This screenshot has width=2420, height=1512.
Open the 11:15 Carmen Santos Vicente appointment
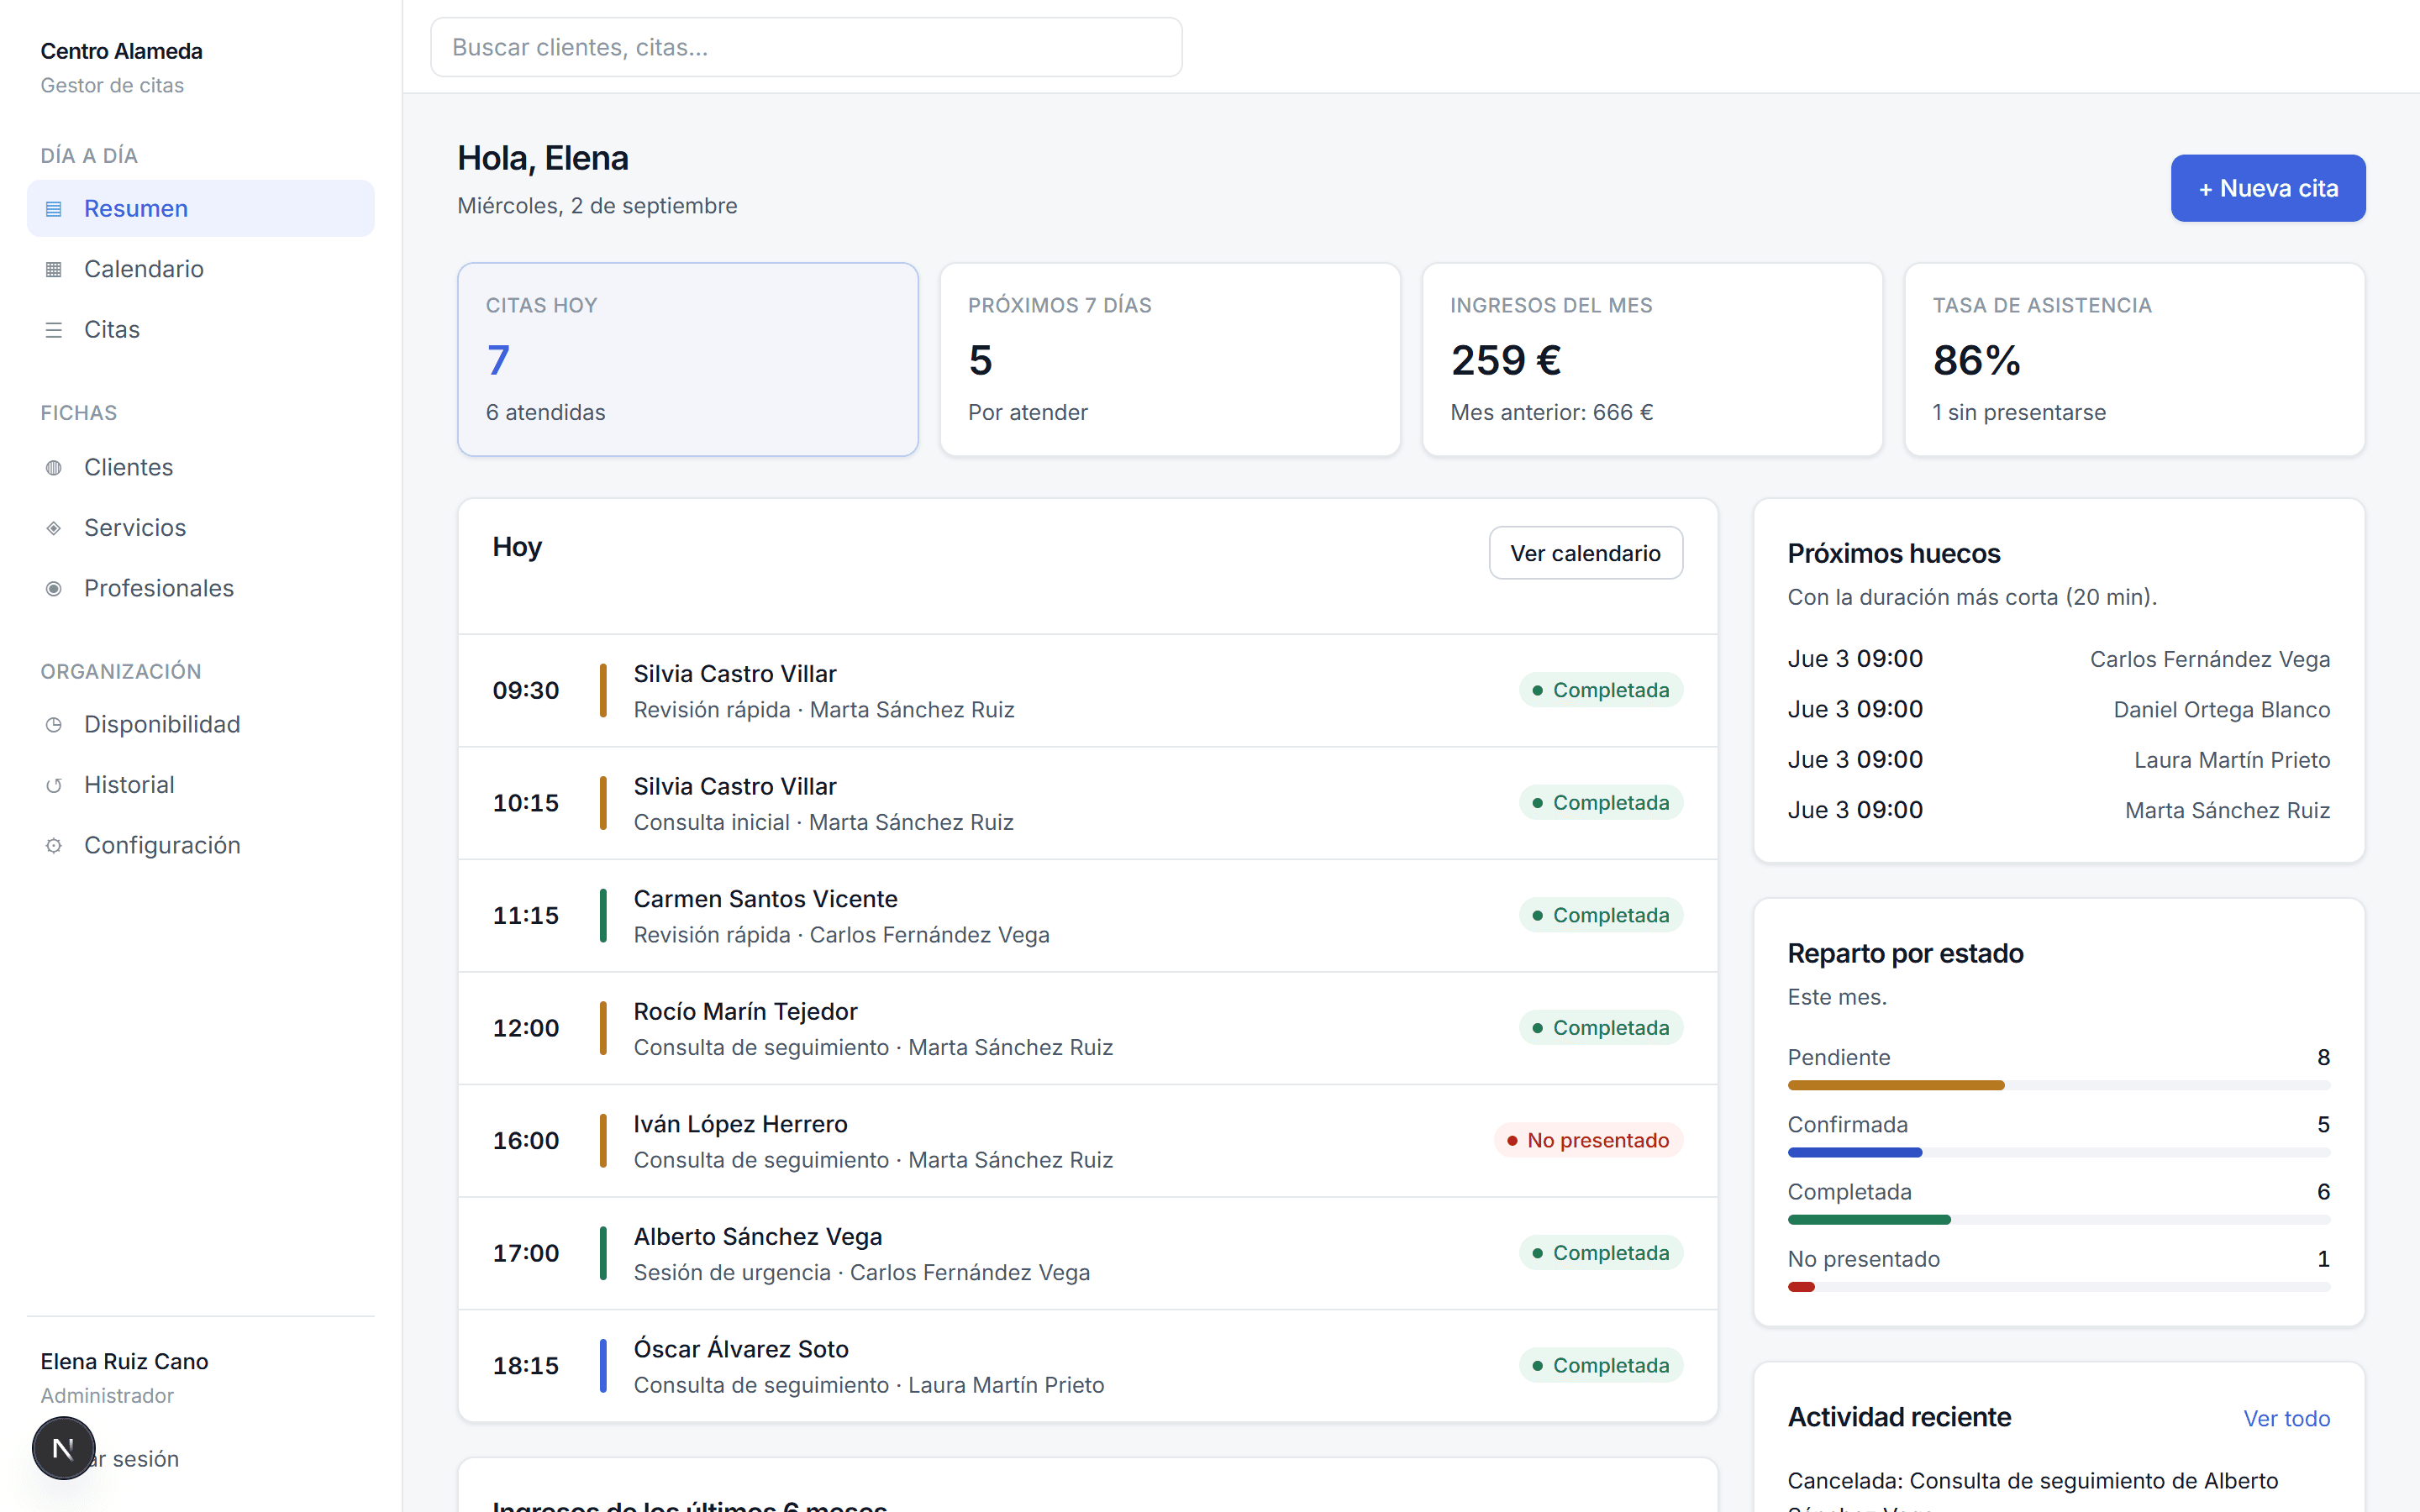(1087, 916)
